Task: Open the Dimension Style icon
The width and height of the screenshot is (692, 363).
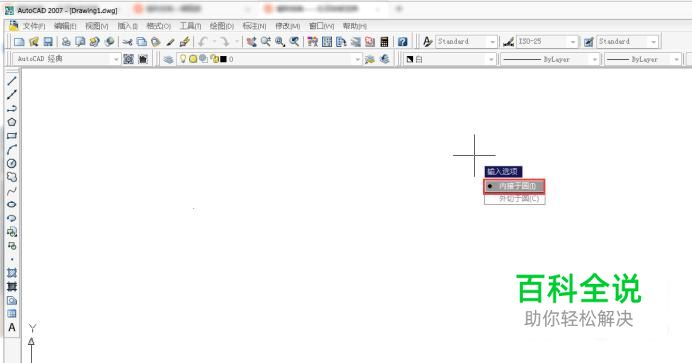Action: pyautogui.click(x=508, y=42)
